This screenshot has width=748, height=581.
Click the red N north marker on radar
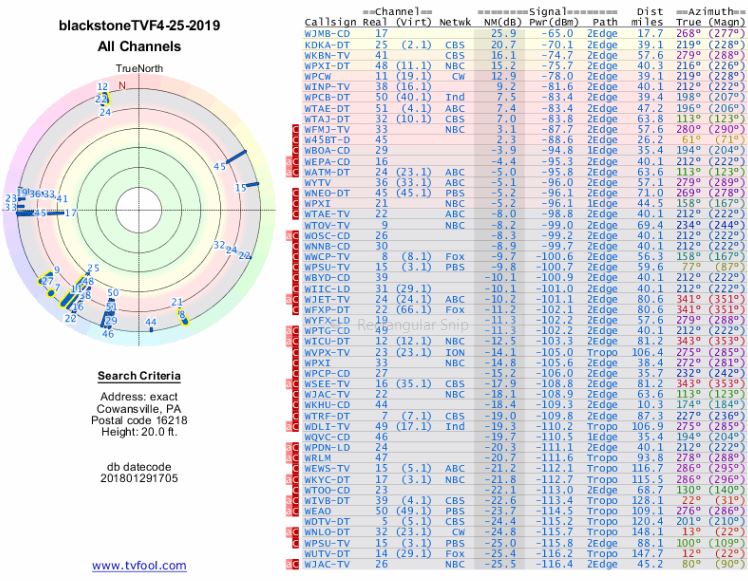122,86
